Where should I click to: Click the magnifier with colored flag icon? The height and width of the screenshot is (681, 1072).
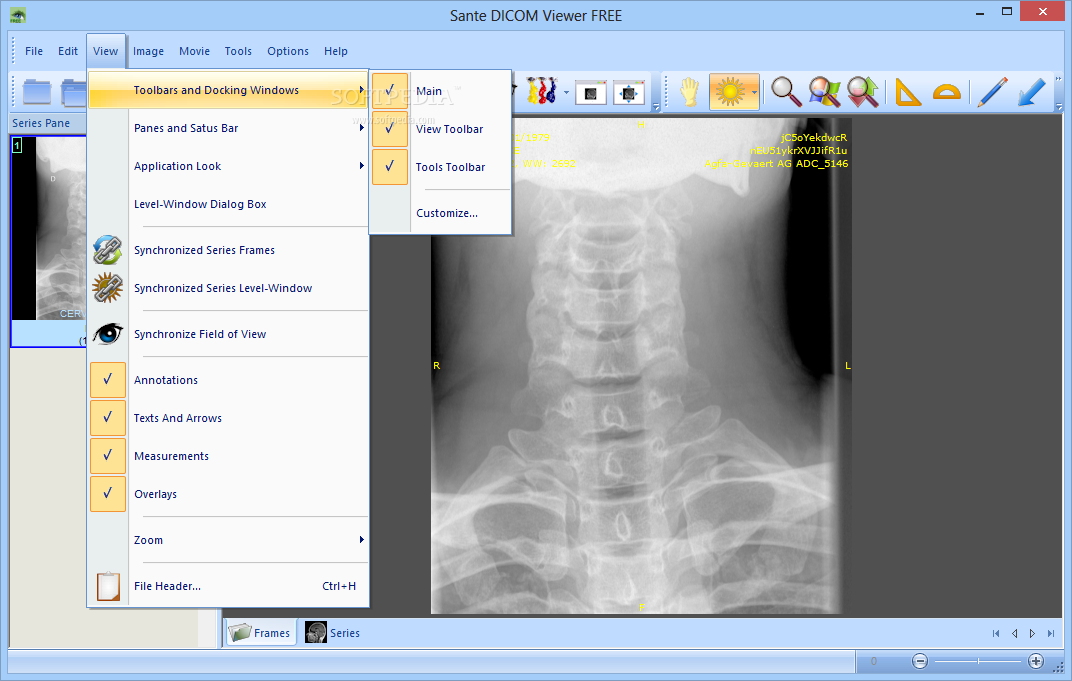click(824, 92)
